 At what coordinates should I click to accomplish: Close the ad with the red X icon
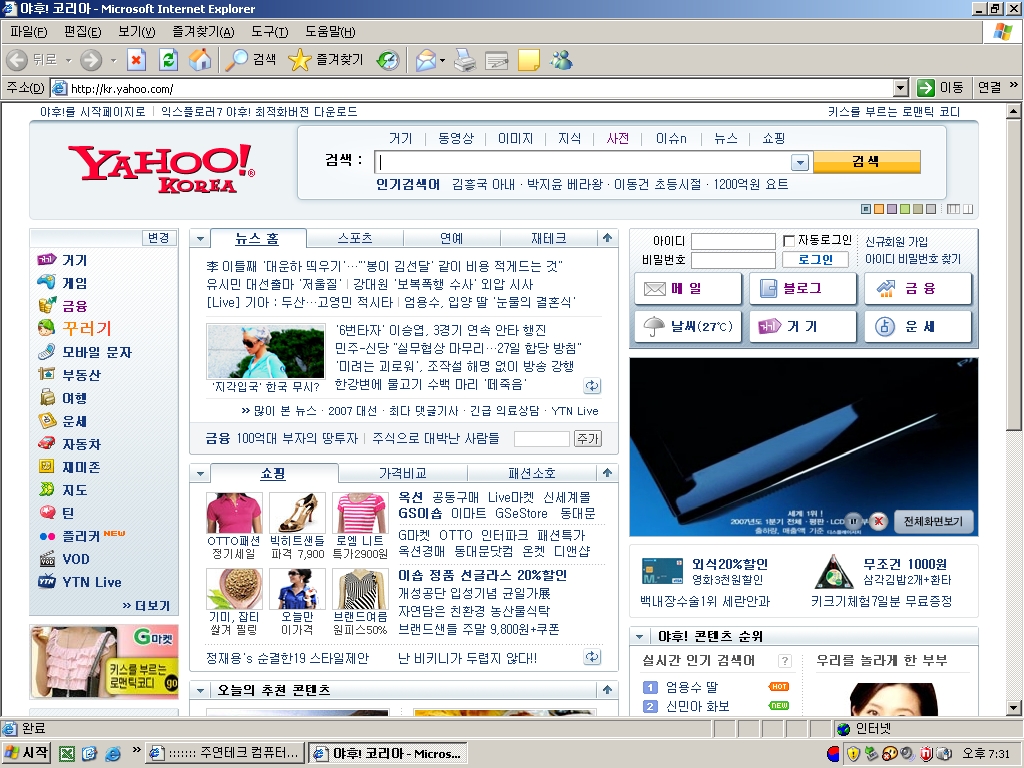point(878,521)
